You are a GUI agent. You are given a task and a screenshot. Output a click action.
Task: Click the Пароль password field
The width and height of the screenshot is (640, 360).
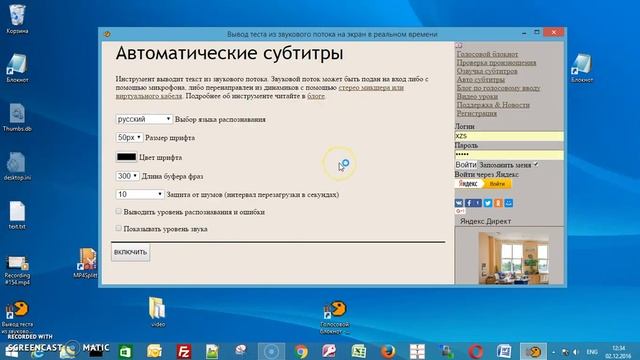click(509, 154)
